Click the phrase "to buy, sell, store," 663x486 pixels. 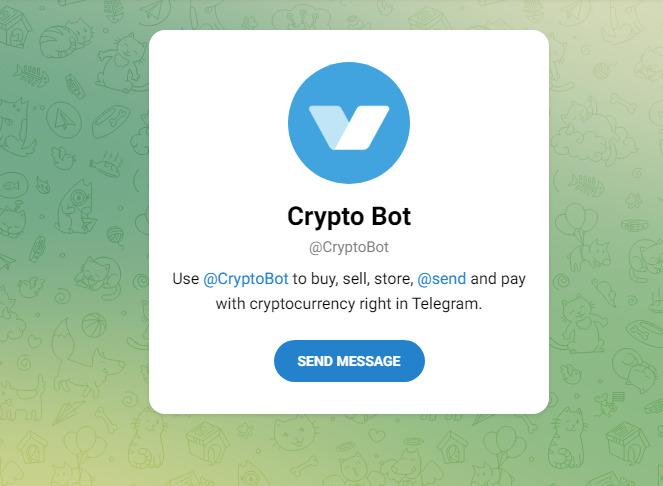[353, 279]
